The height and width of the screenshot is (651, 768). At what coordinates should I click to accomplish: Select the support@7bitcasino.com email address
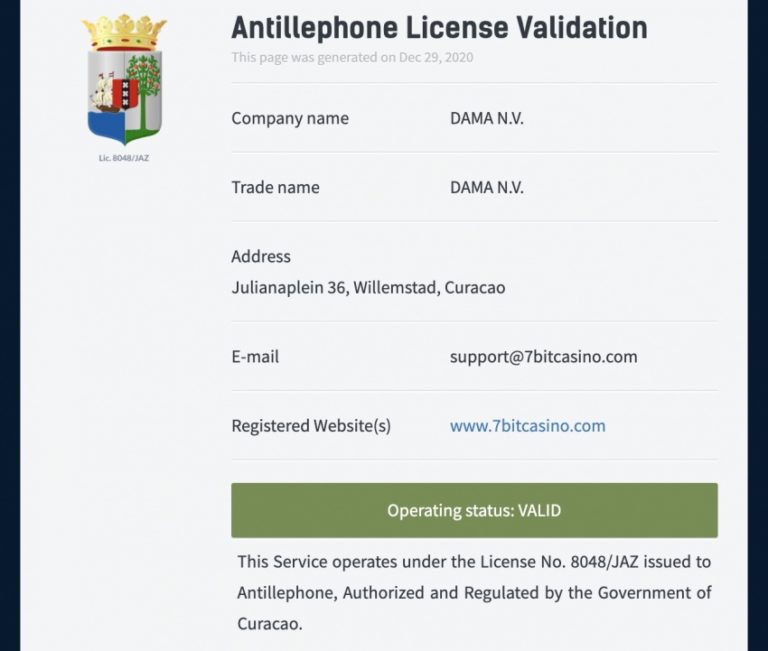tap(544, 357)
